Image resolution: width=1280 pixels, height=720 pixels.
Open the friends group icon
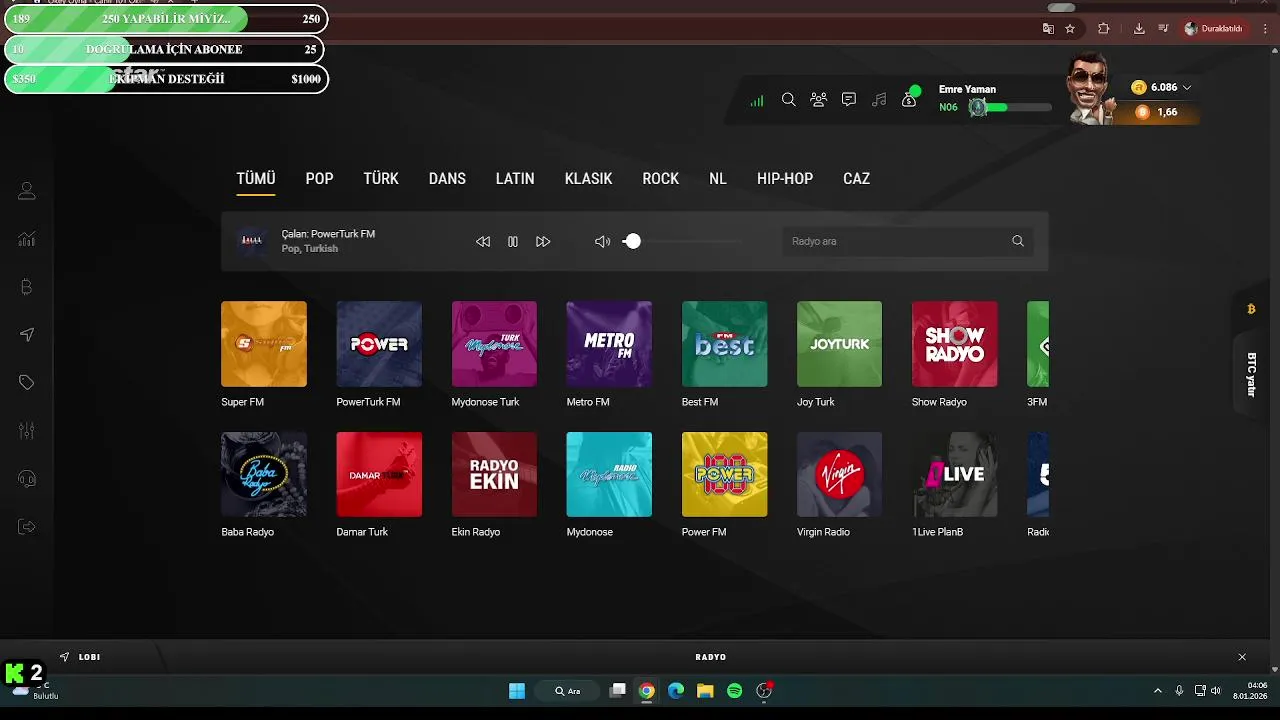coord(819,100)
